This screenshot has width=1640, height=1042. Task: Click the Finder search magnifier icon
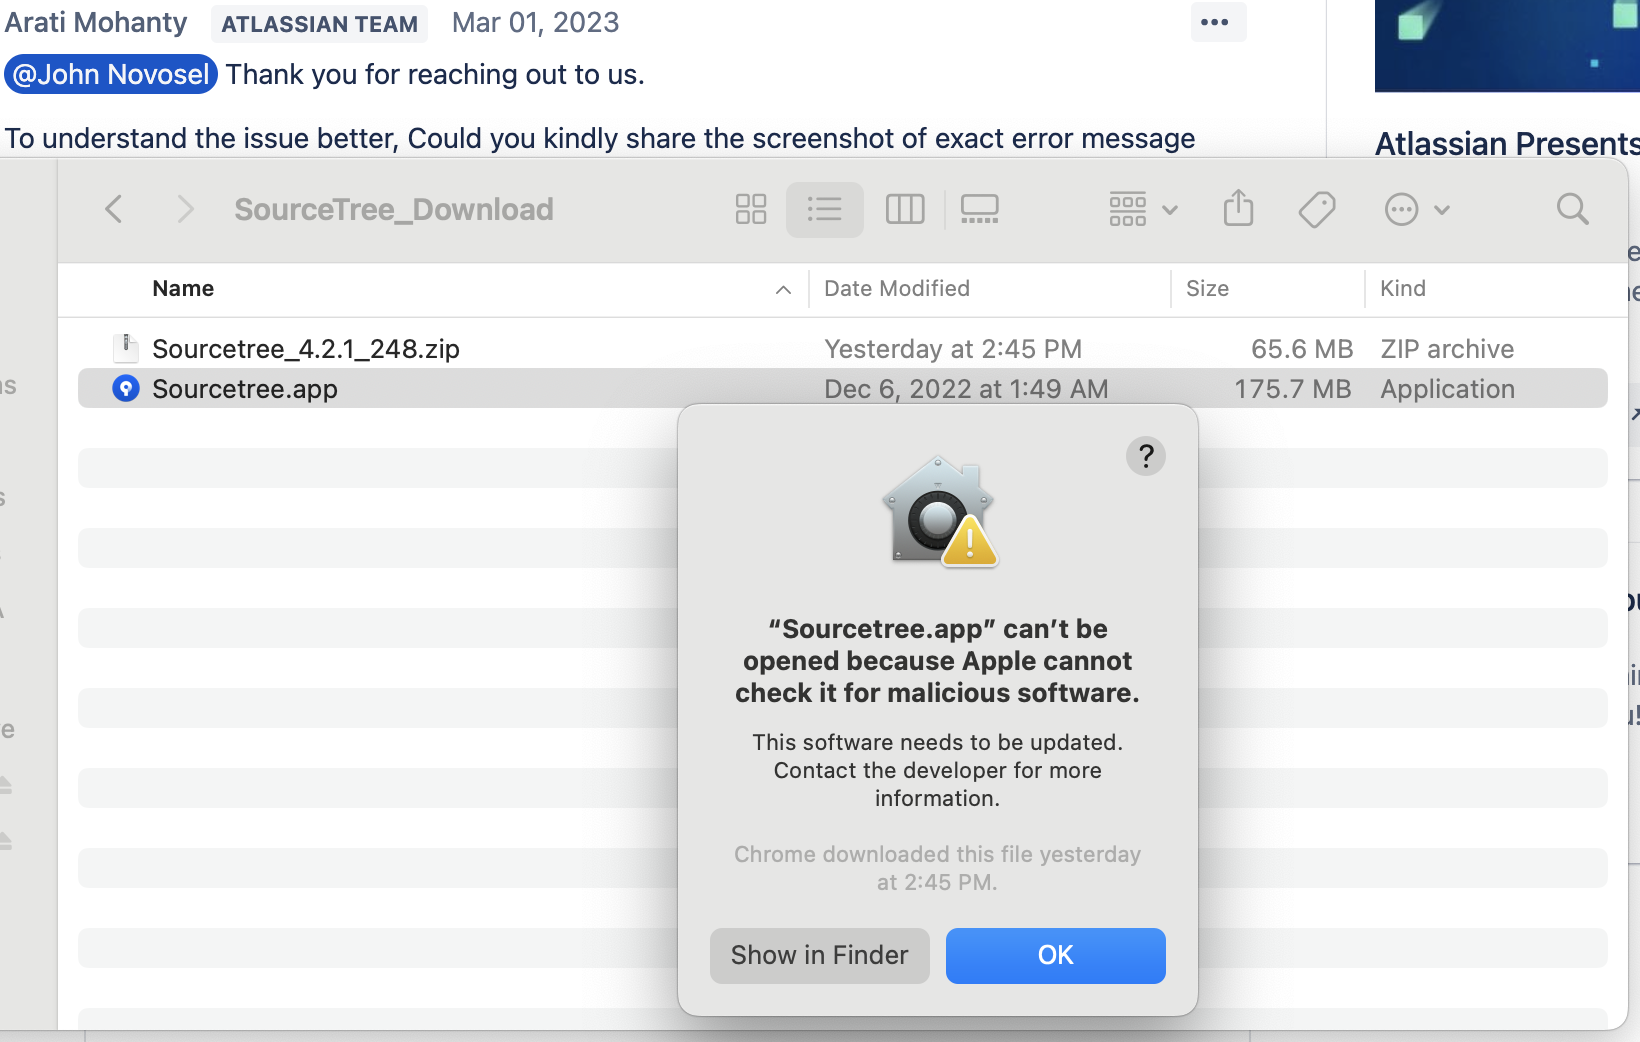pos(1572,209)
